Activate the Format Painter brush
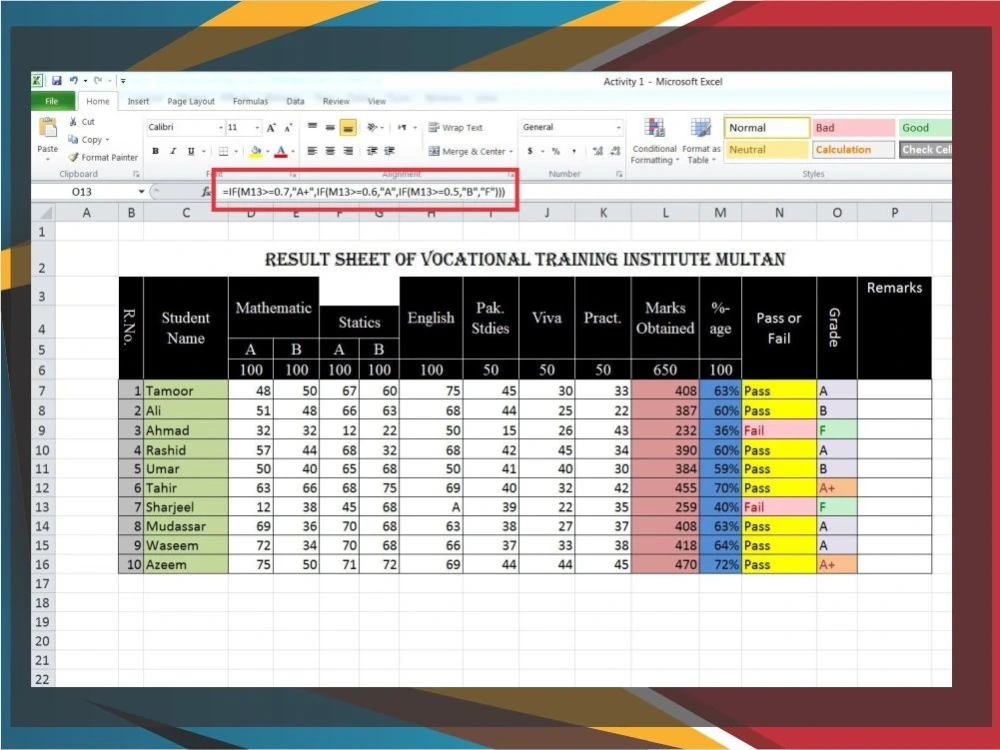The height and width of the screenshot is (750, 1000). click(73, 157)
